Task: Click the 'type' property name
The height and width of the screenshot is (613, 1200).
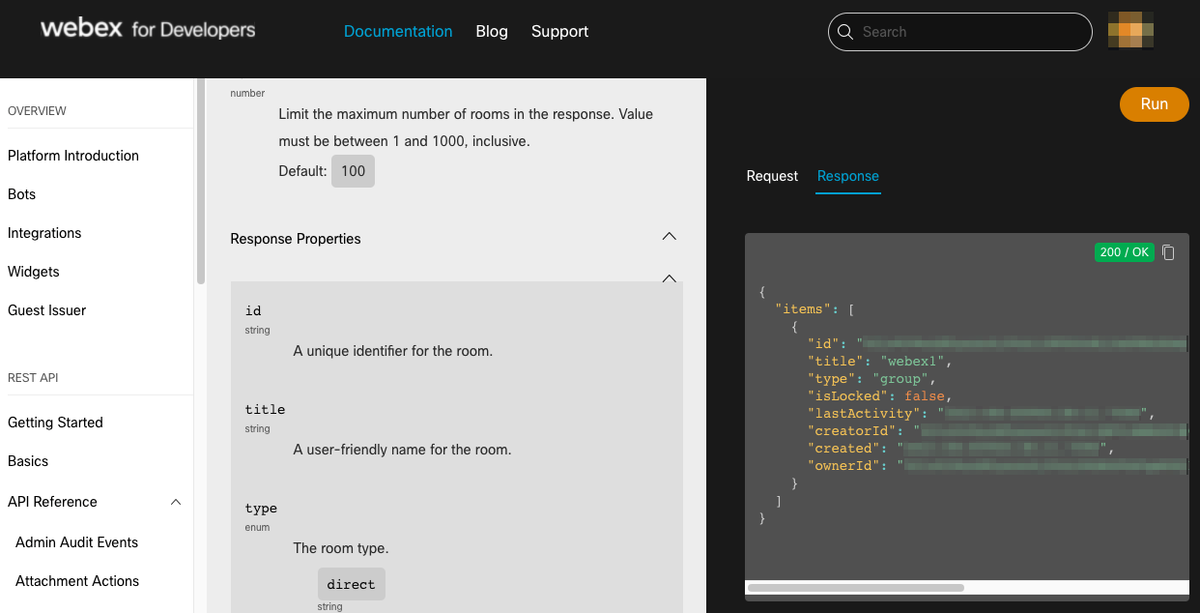Action: pos(261,509)
